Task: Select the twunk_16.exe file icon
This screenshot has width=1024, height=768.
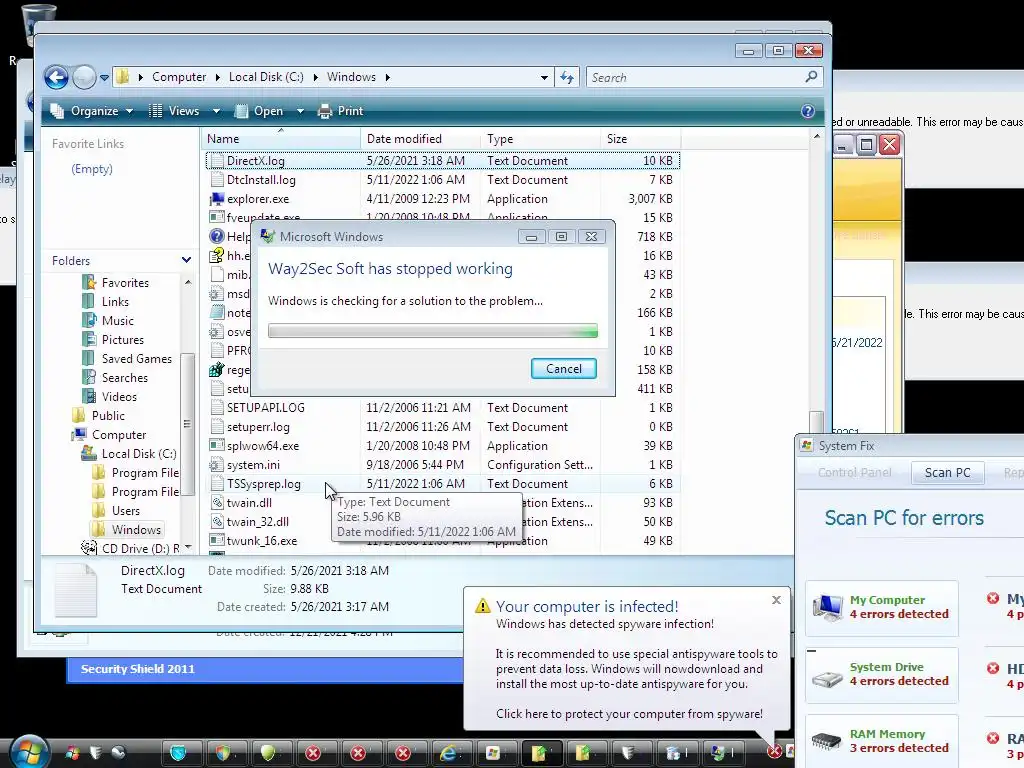Action: point(216,541)
